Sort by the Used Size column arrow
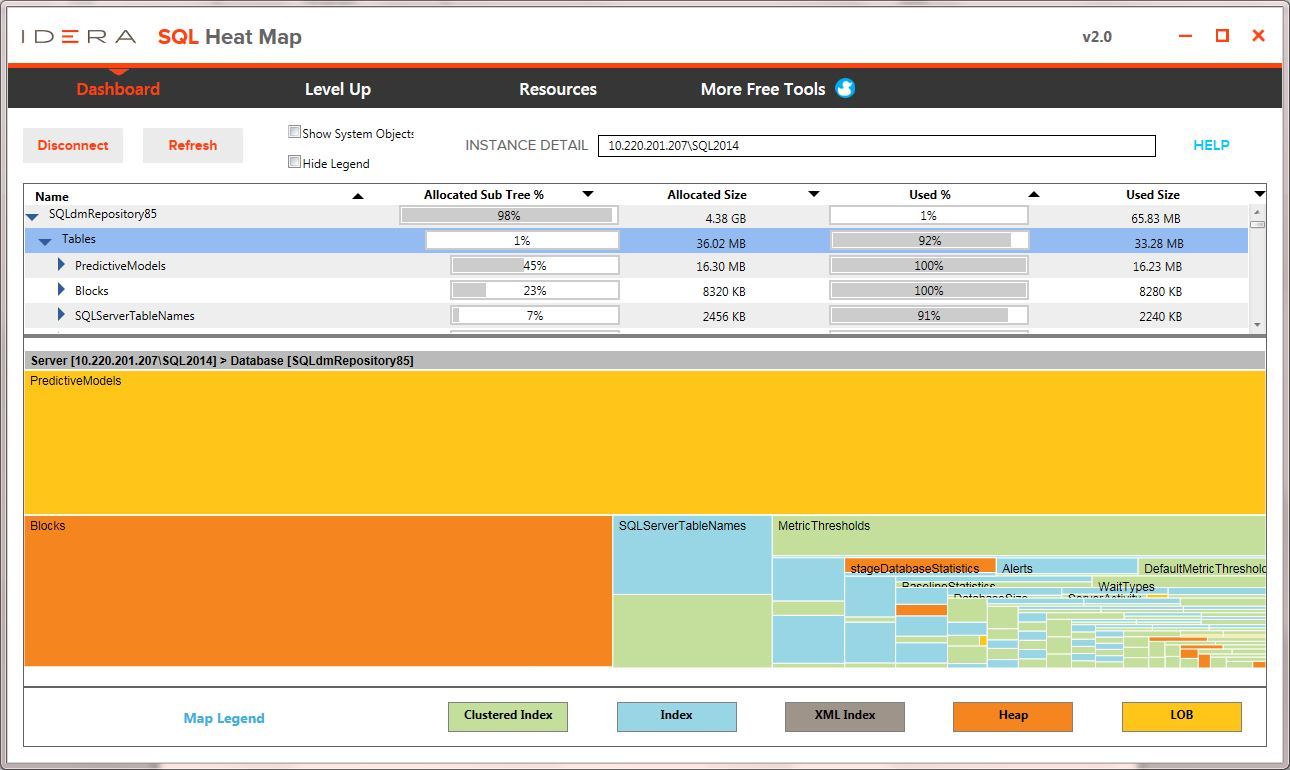1290x770 pixels. (x=1259, y=194)
